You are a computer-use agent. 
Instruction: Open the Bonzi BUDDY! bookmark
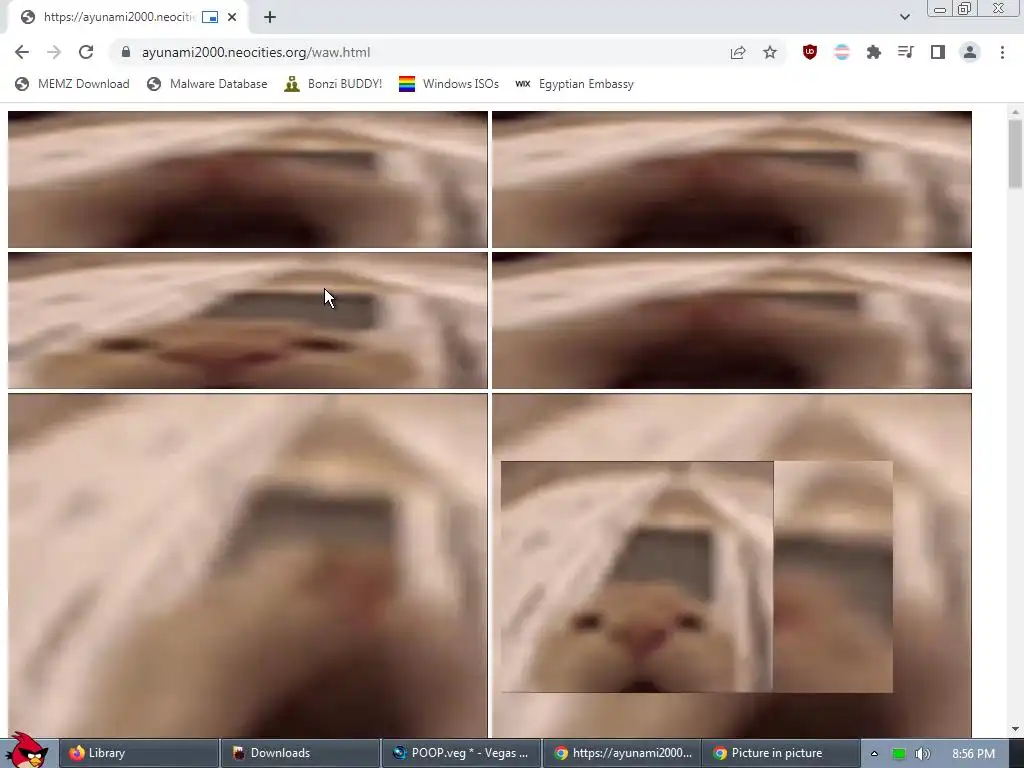333,84
